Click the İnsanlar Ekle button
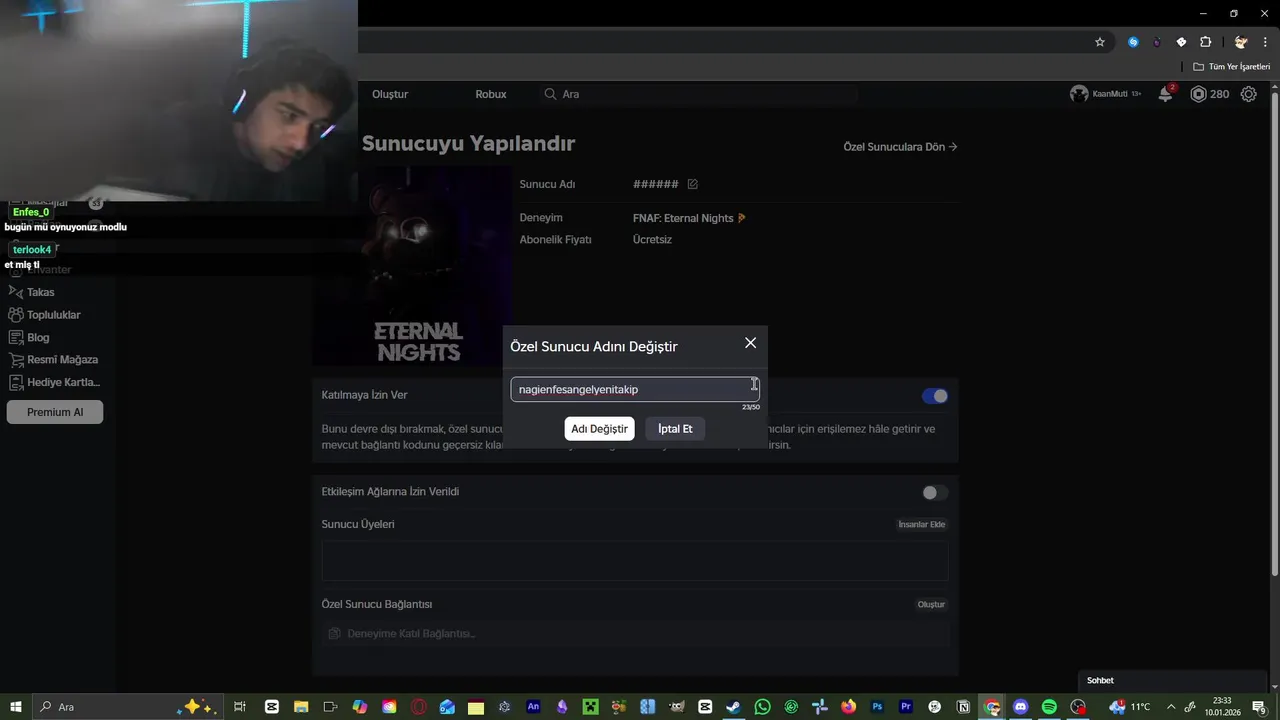The height and width of the screenshot is (720, 1280). [921, 524]
